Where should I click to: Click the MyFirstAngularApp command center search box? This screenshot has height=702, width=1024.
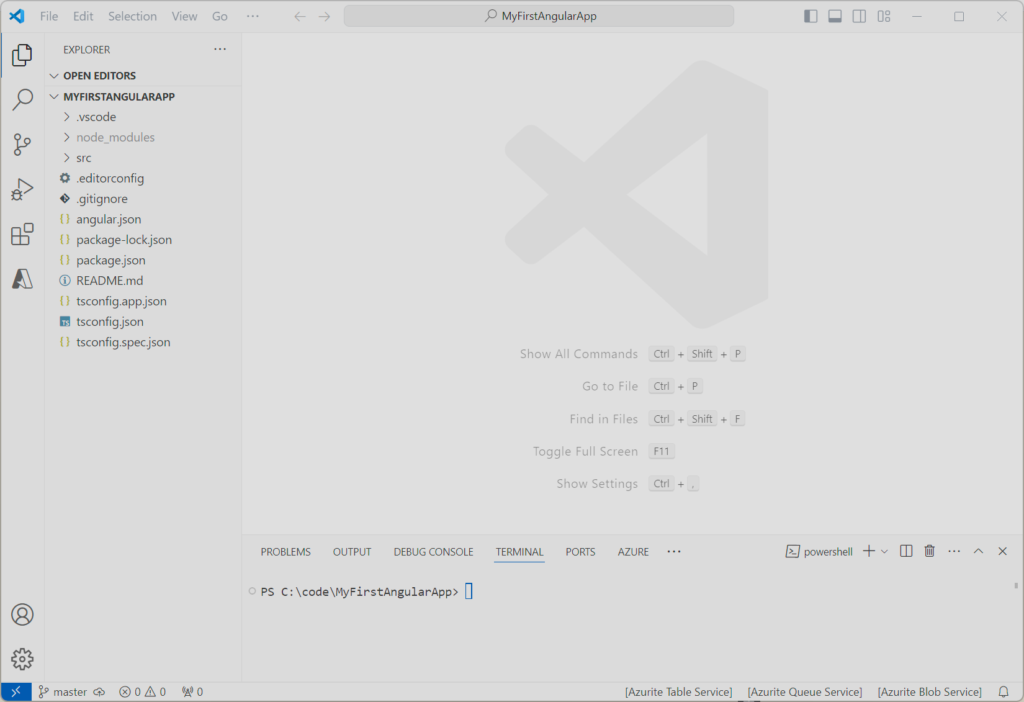[x=539, y=16]
